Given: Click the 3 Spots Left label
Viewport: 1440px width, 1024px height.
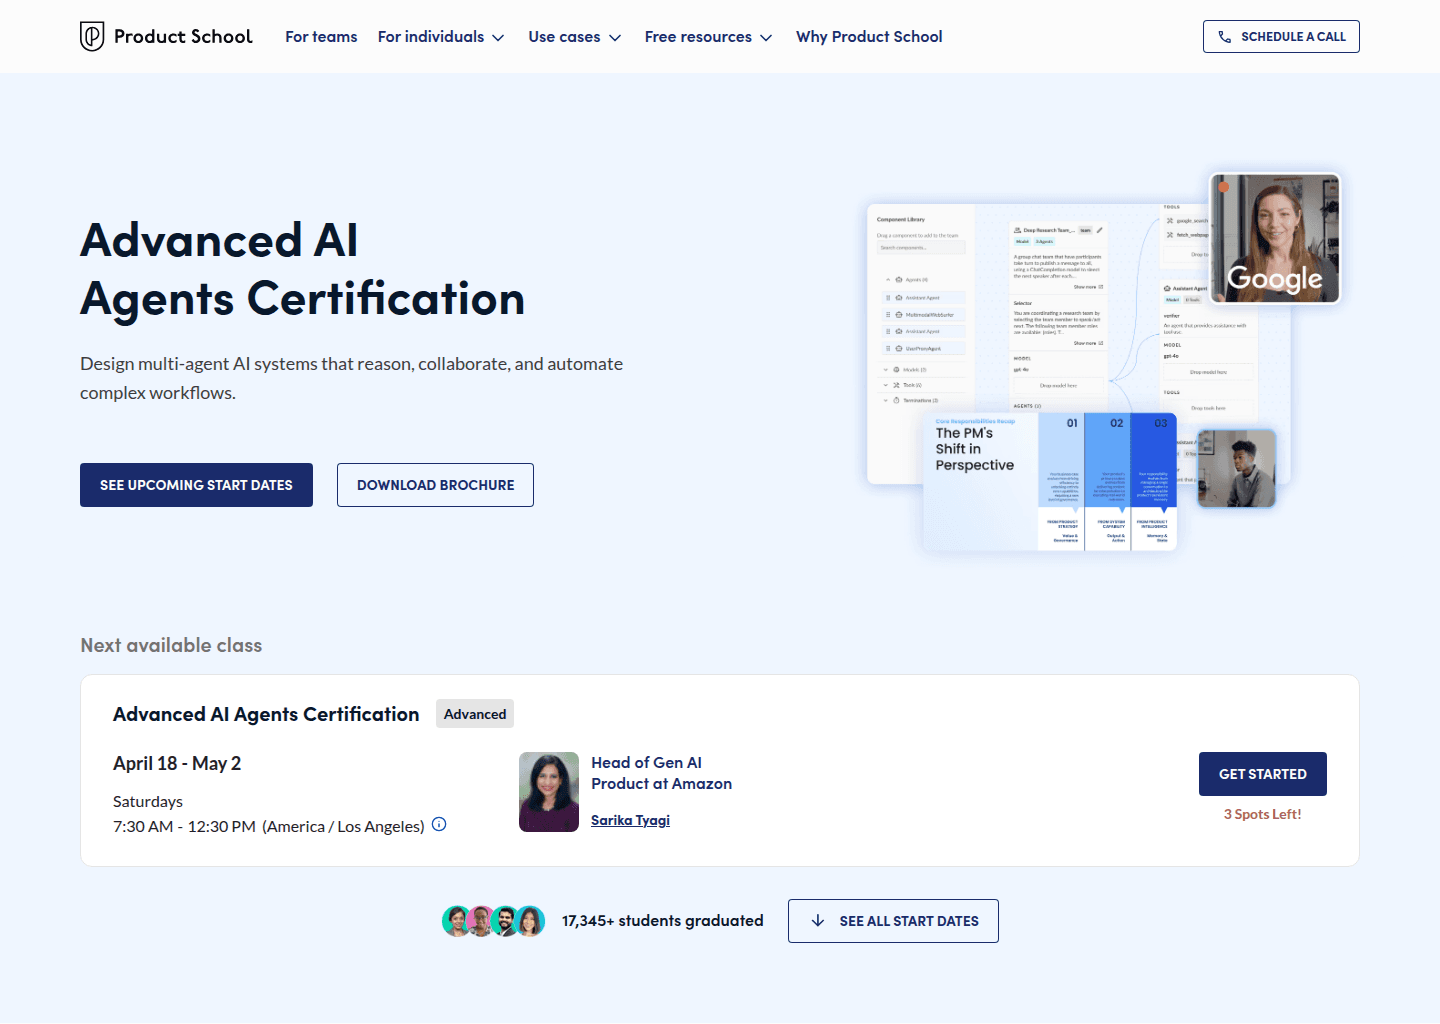Looking at the screenshot, I should coord(1262,813).
